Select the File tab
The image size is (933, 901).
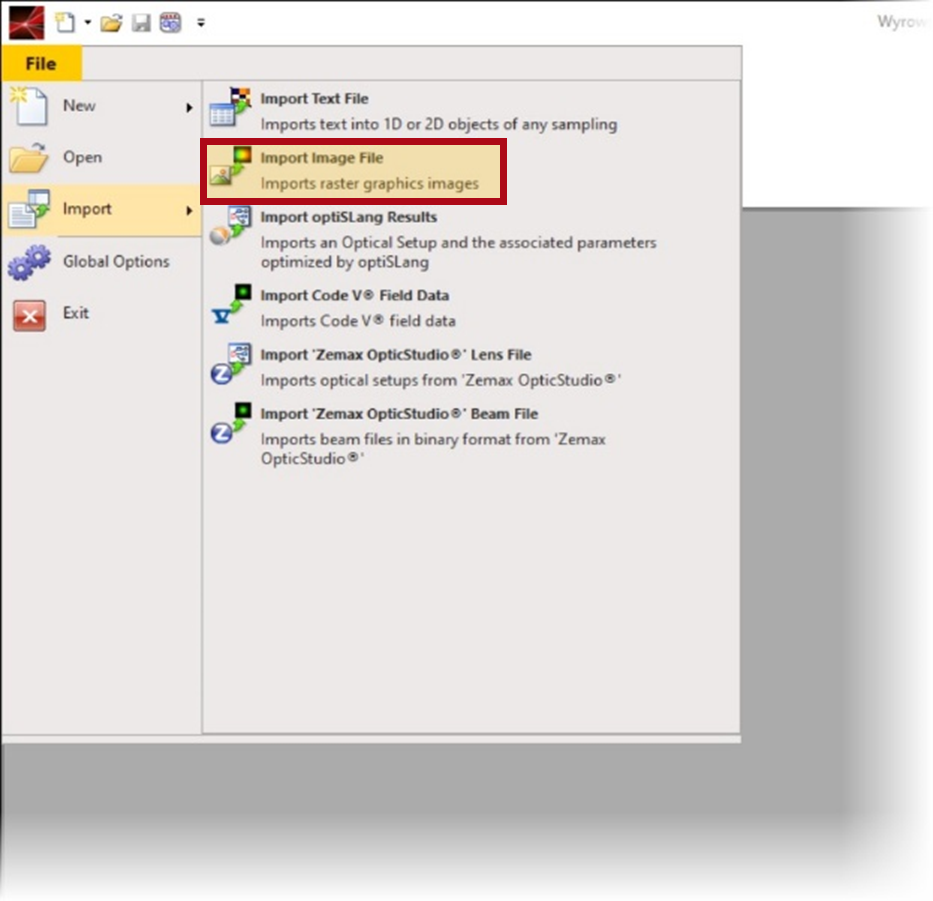tap(41, 64)
